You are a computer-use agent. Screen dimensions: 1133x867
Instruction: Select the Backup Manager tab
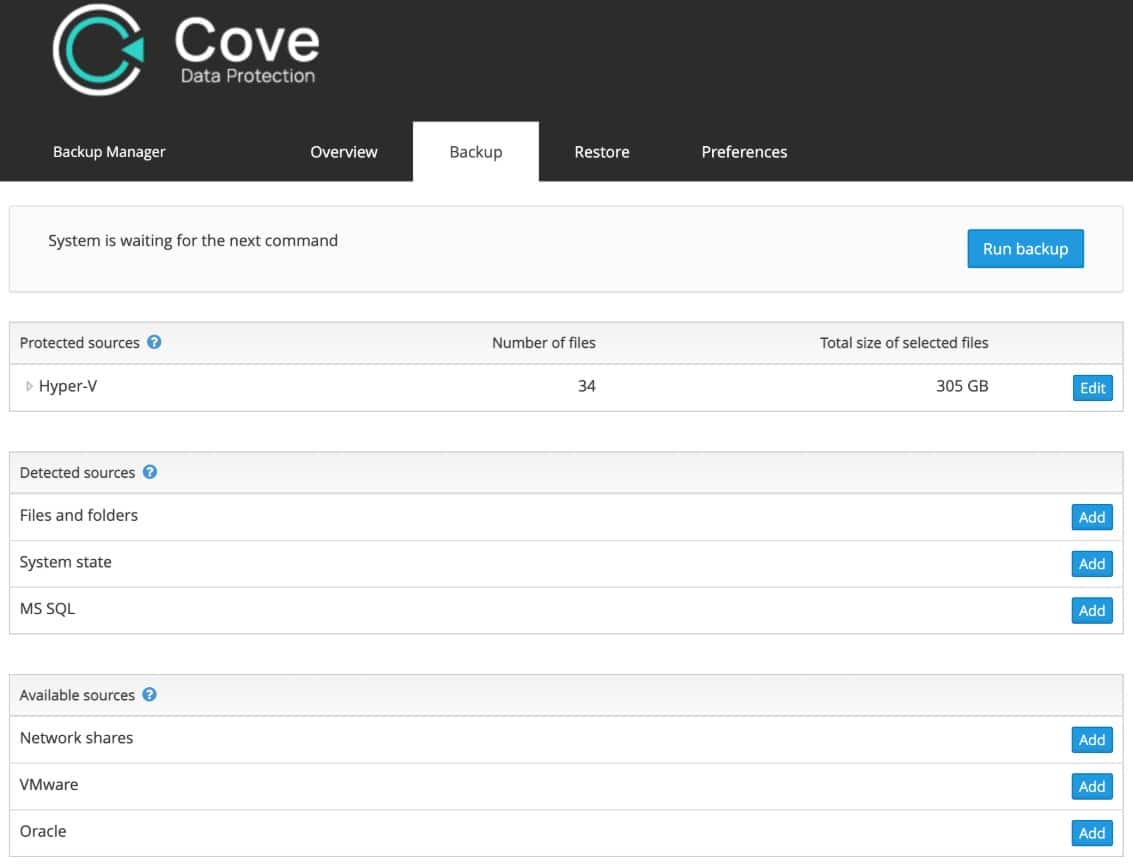[x=109, y=151]
